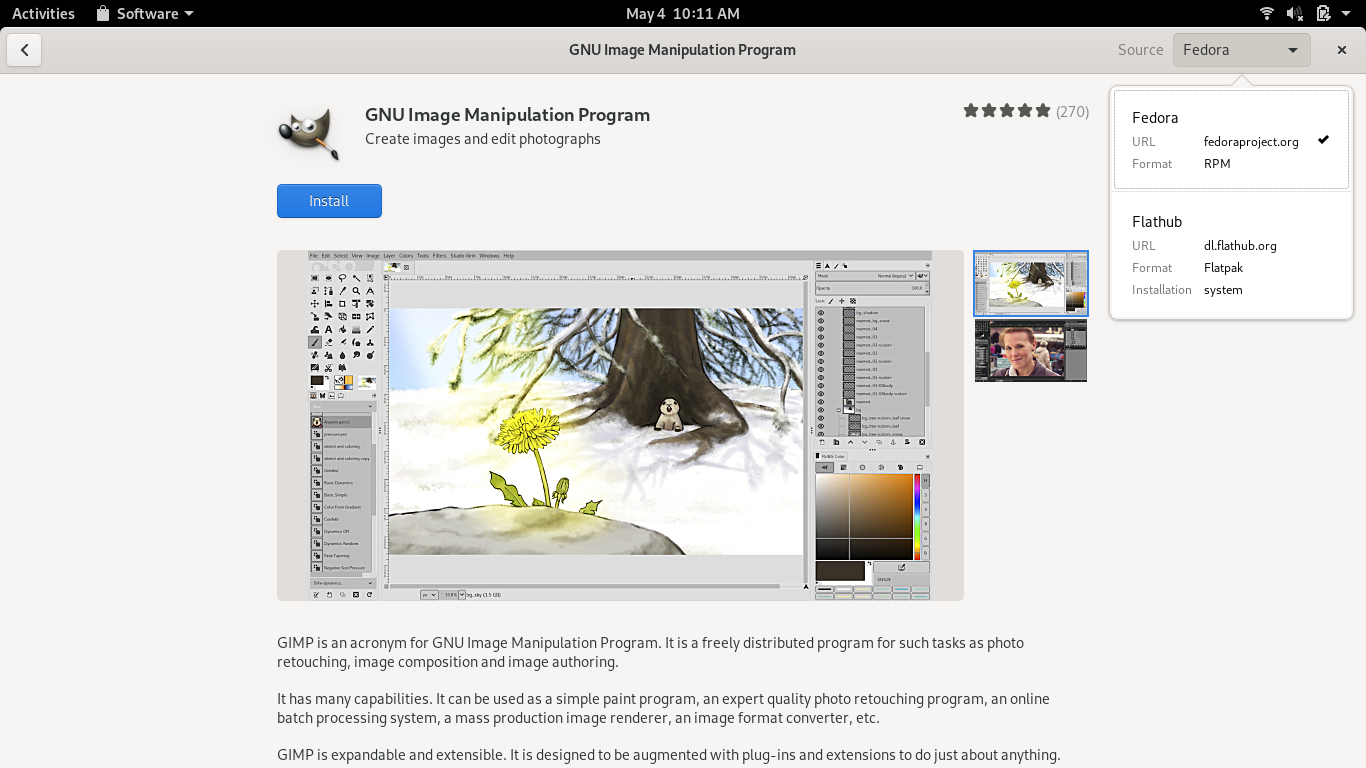The image size is (1366, 768).
Task: Close the Software window
Action: [x=1342, y=50]
